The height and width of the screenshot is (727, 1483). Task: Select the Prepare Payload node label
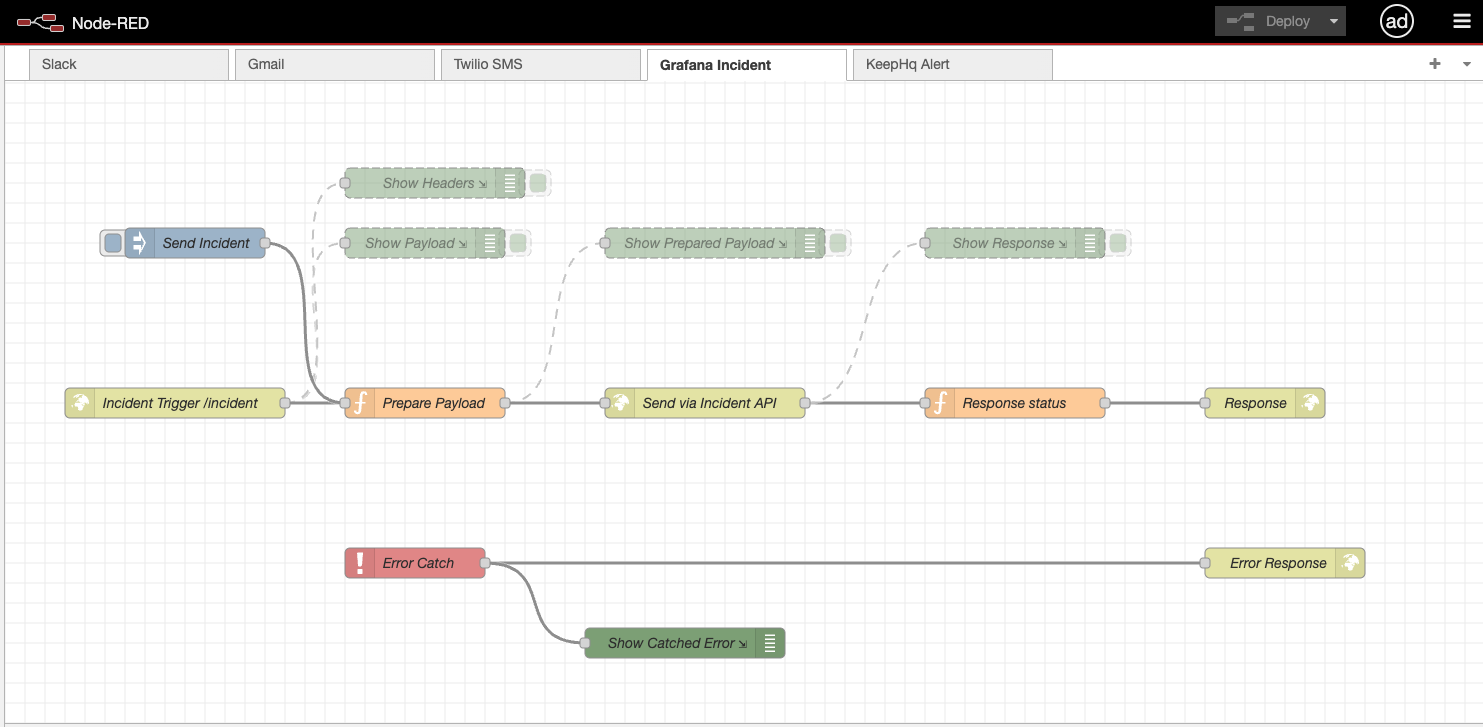click(x=434, y=403)
